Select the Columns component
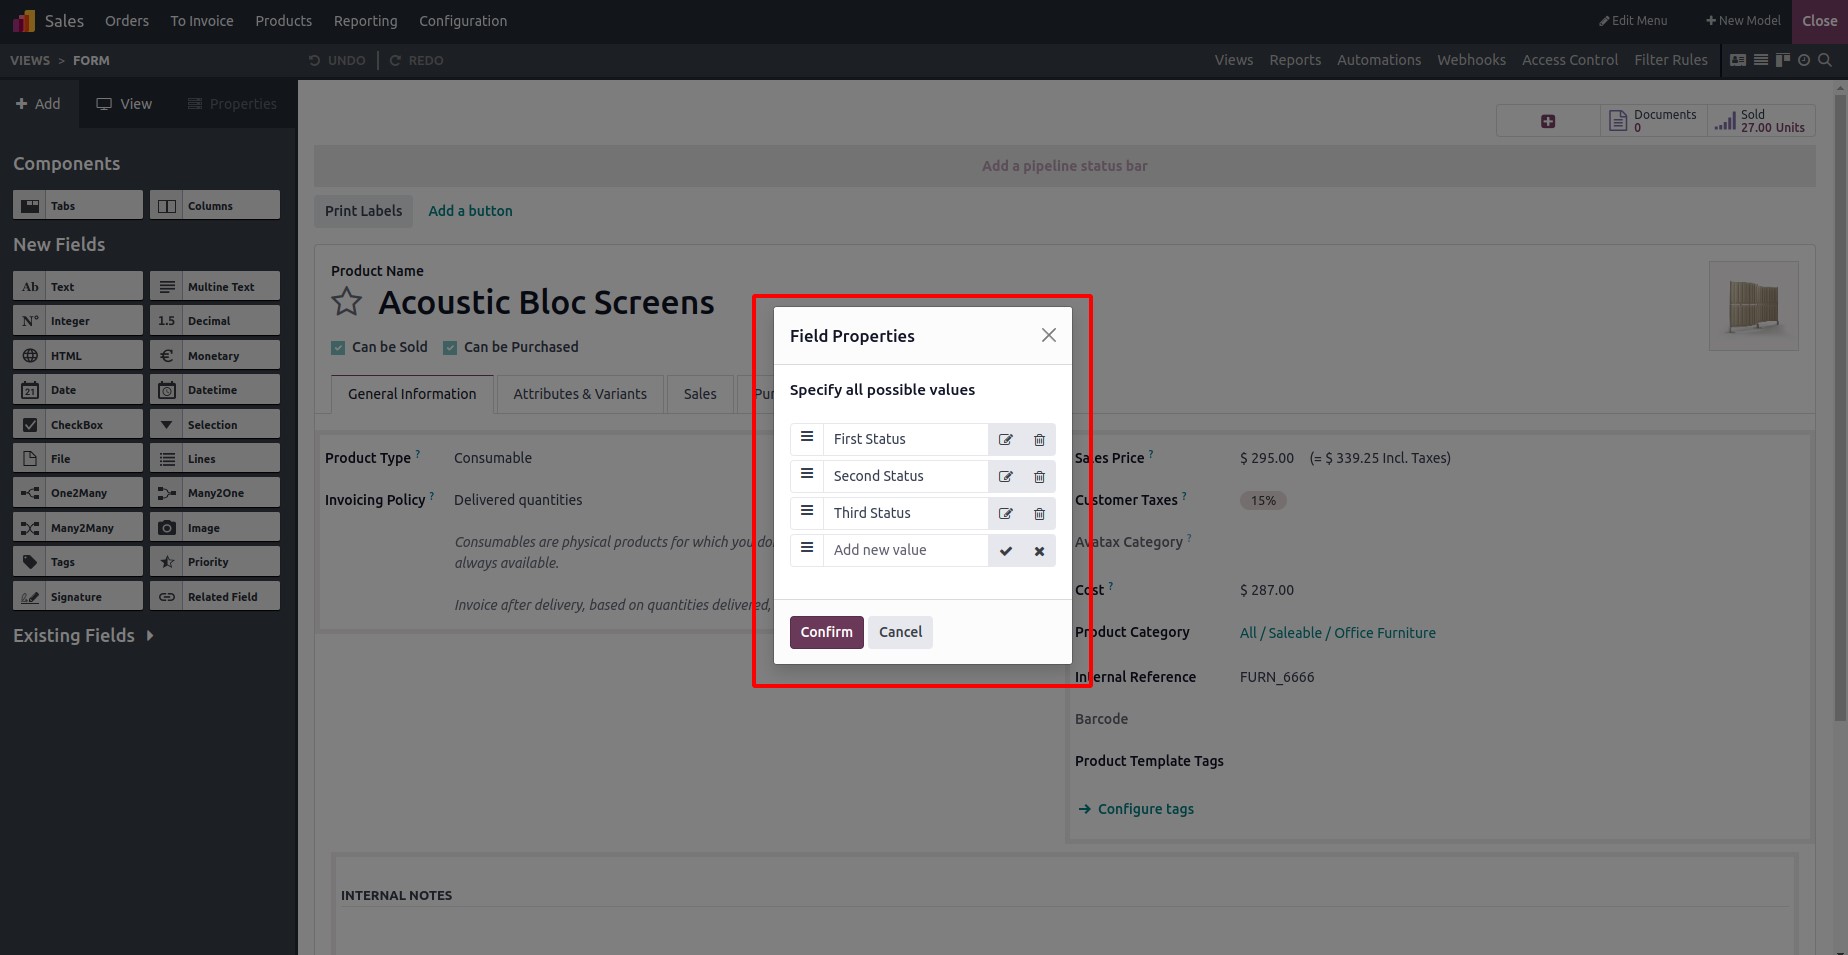The height and width of the screenshot is (955, 1848). click(x=215, y=206)
